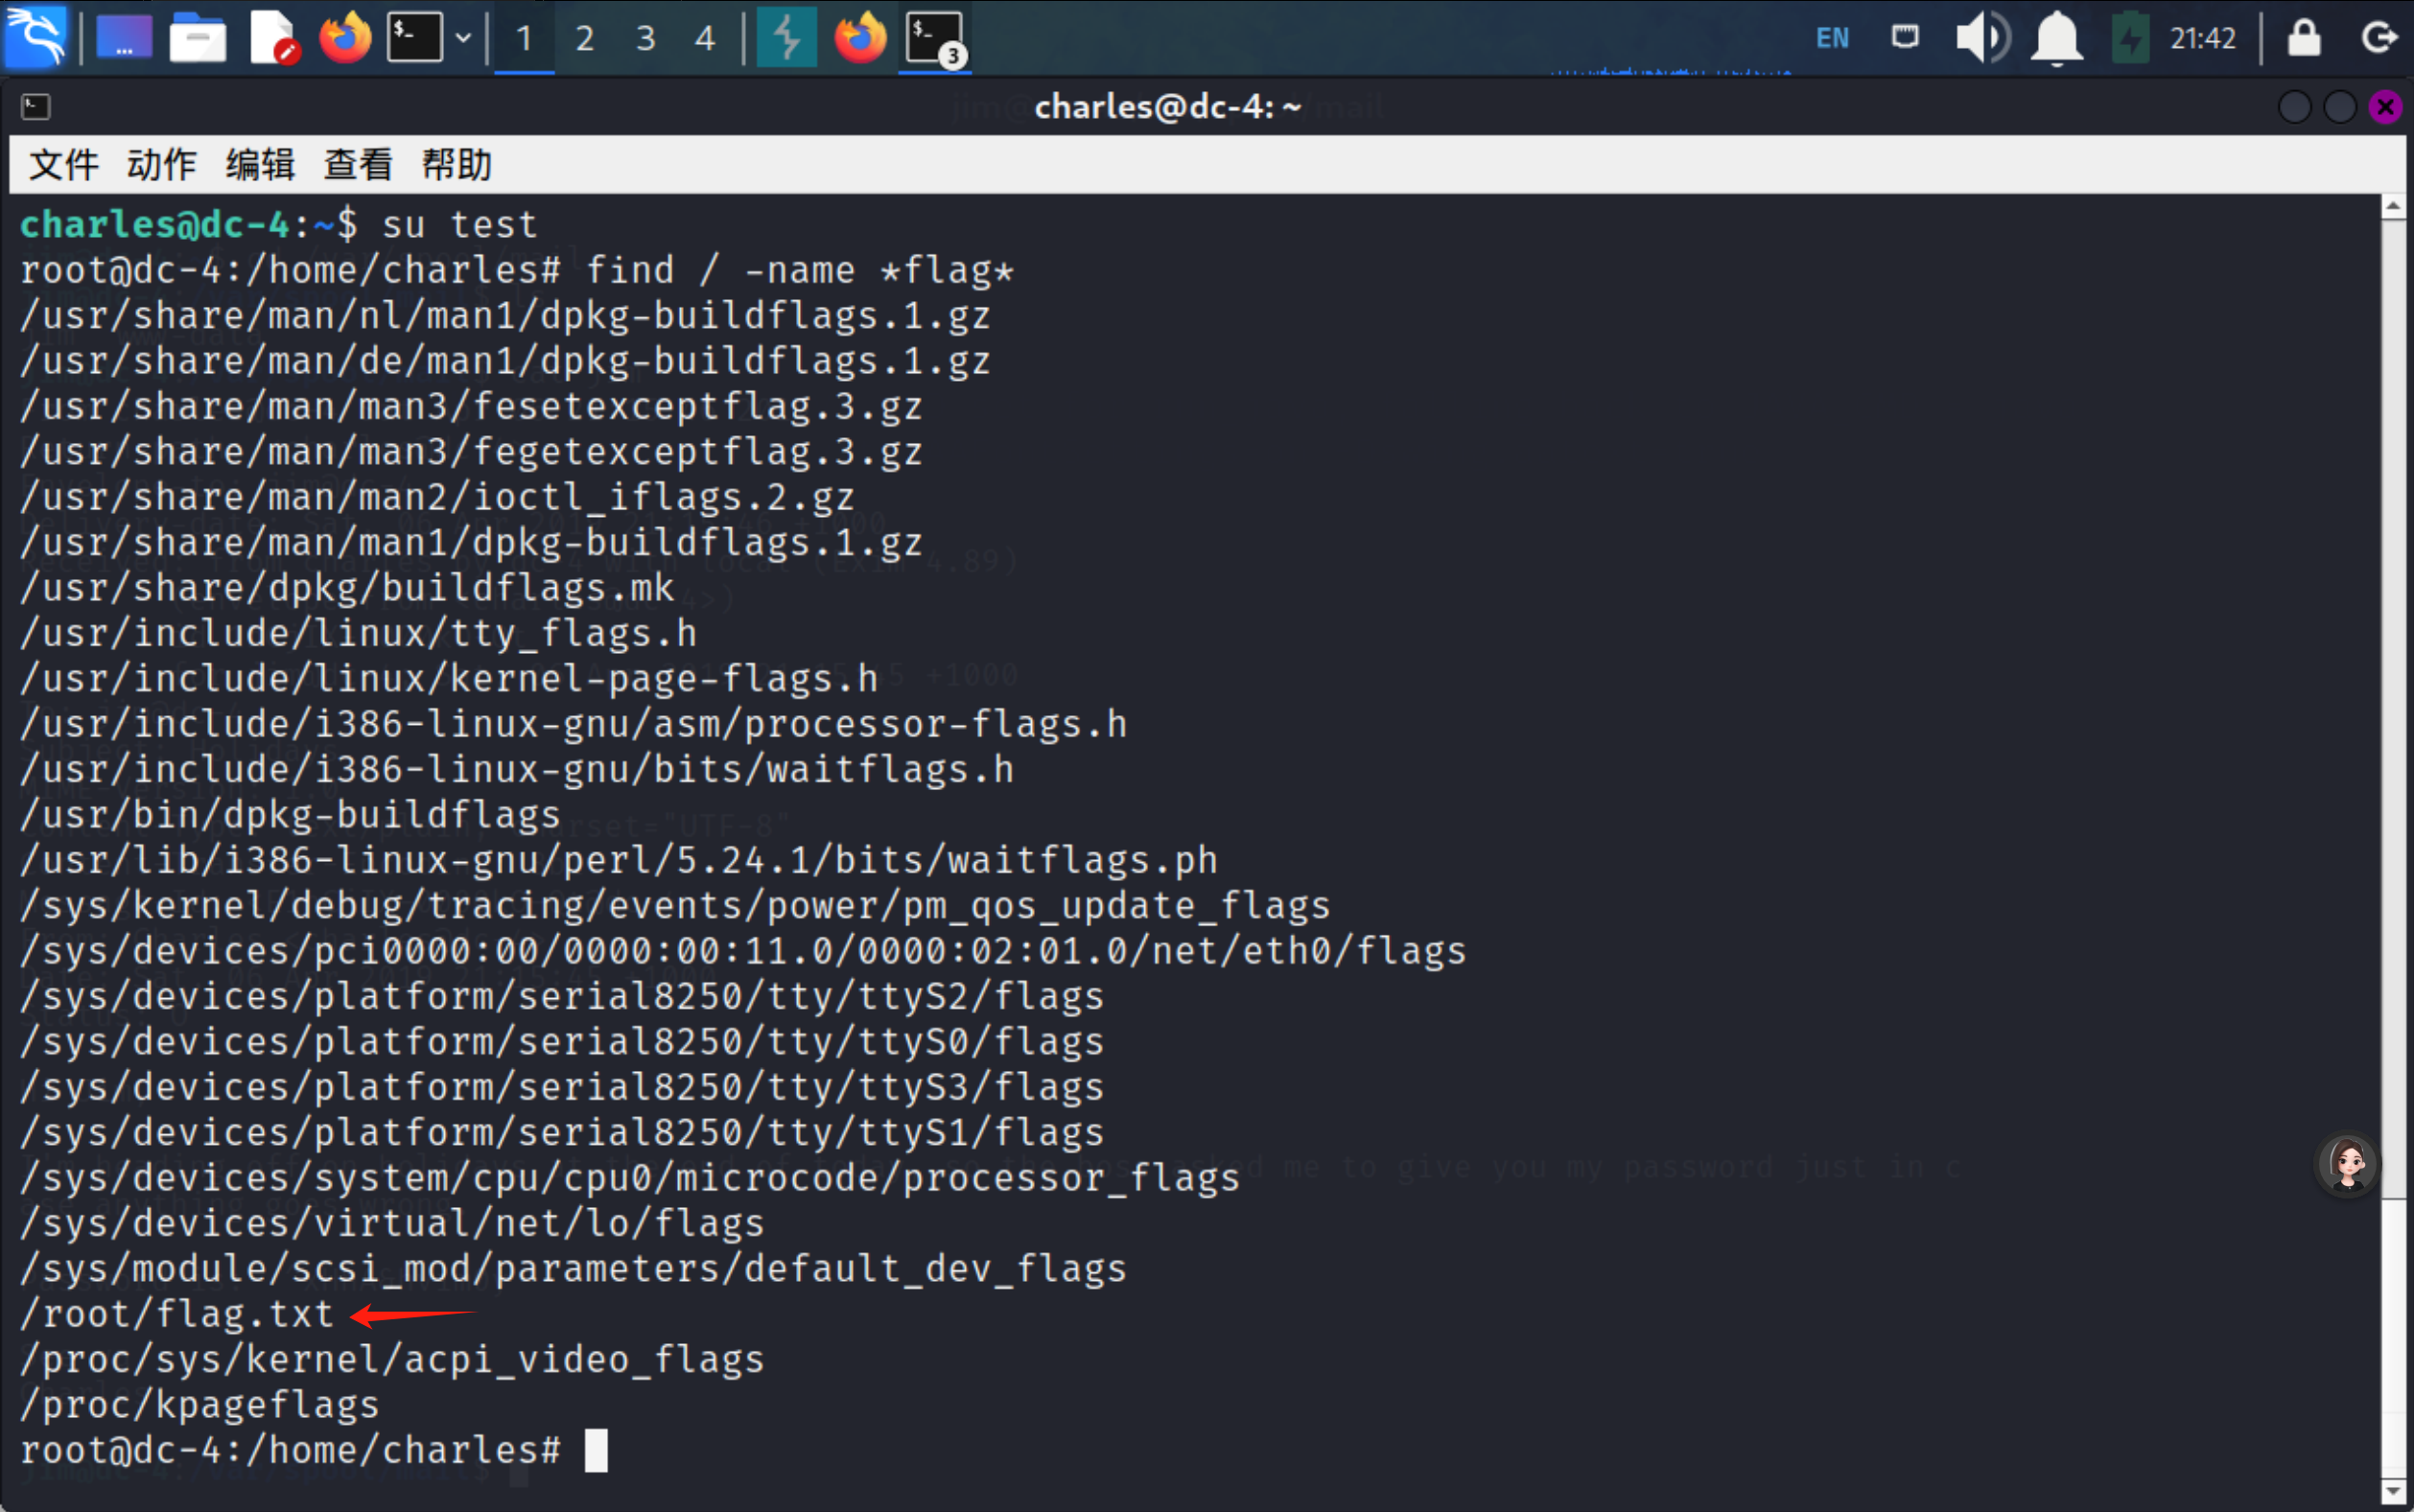Click the file manager panel icon

coord(197,38)
